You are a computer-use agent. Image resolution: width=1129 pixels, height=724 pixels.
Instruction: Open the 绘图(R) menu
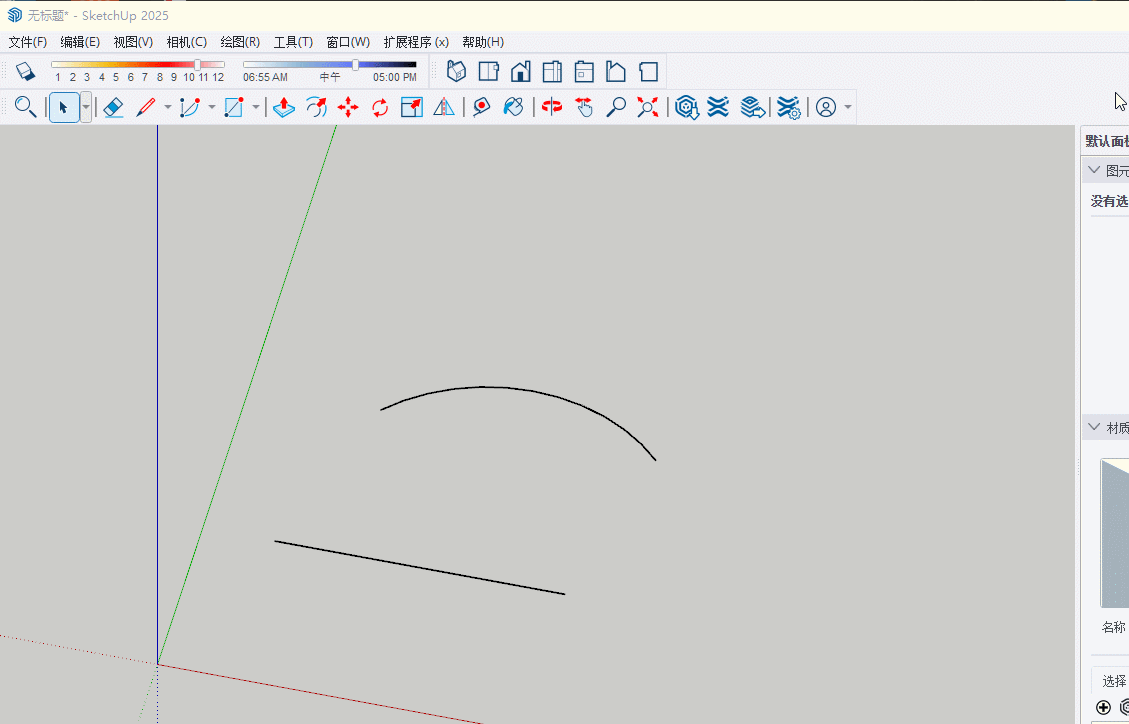tap(240, 42)
